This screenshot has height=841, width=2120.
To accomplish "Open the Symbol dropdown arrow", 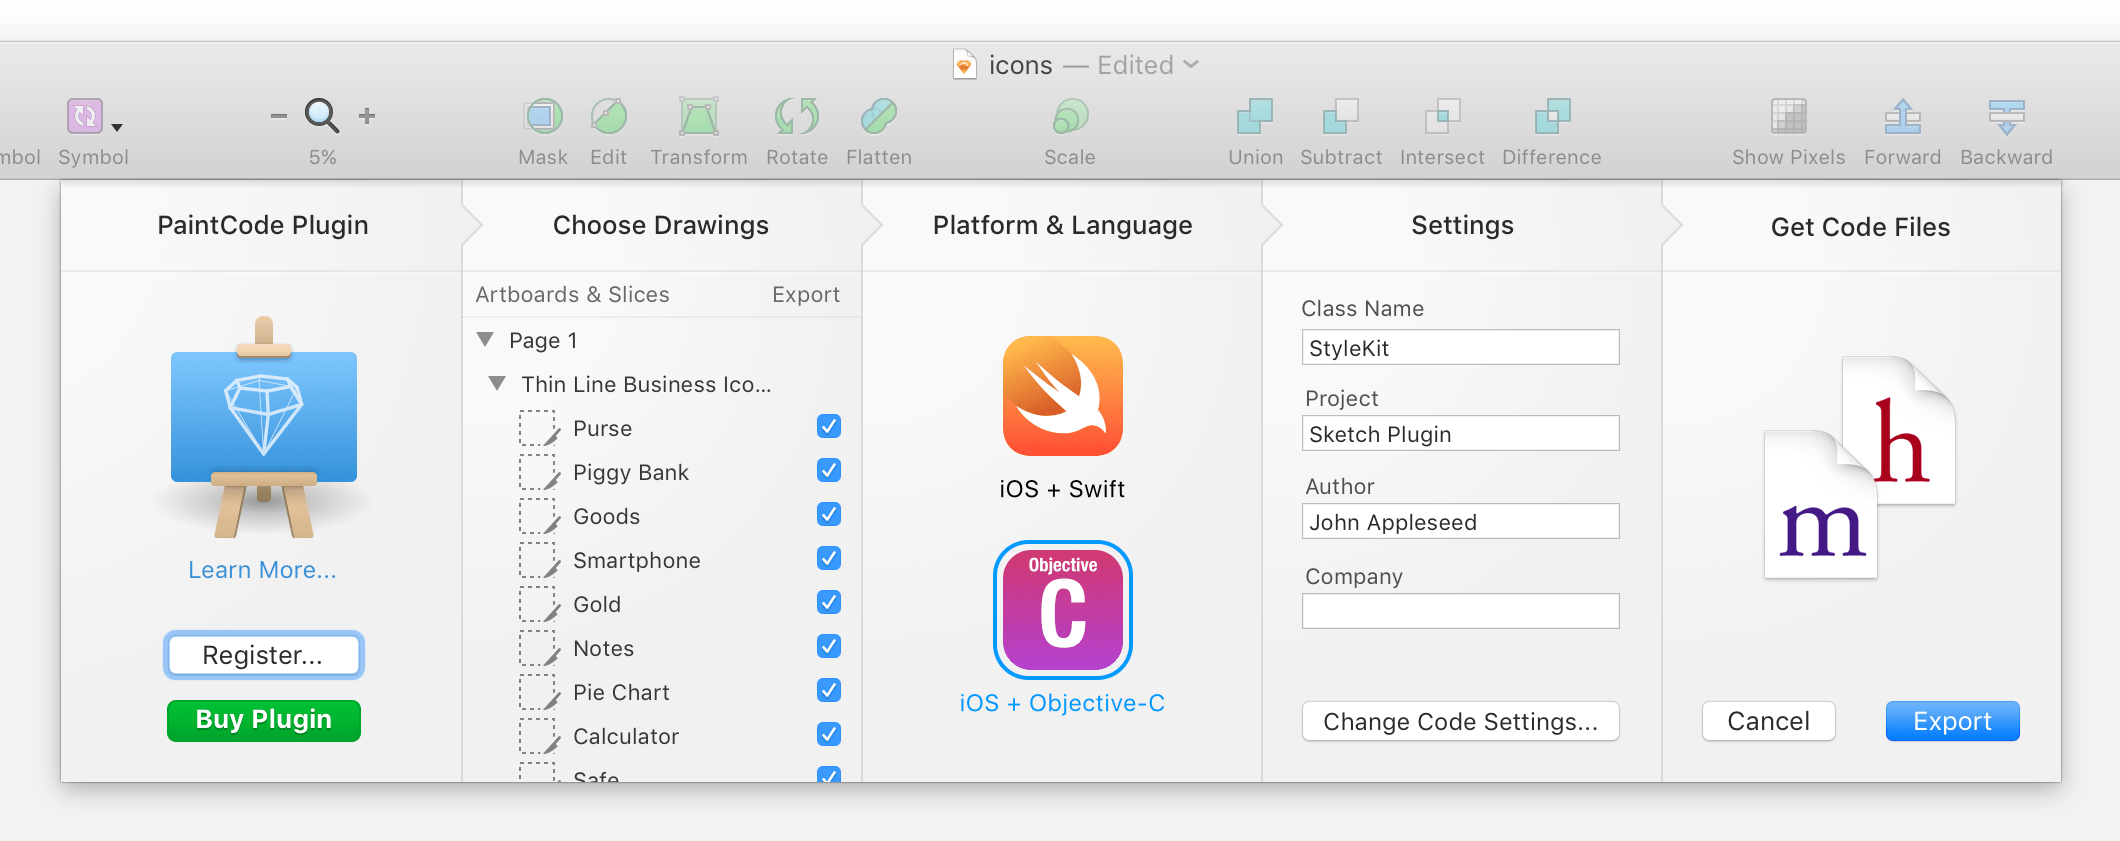I will (117, 128).
